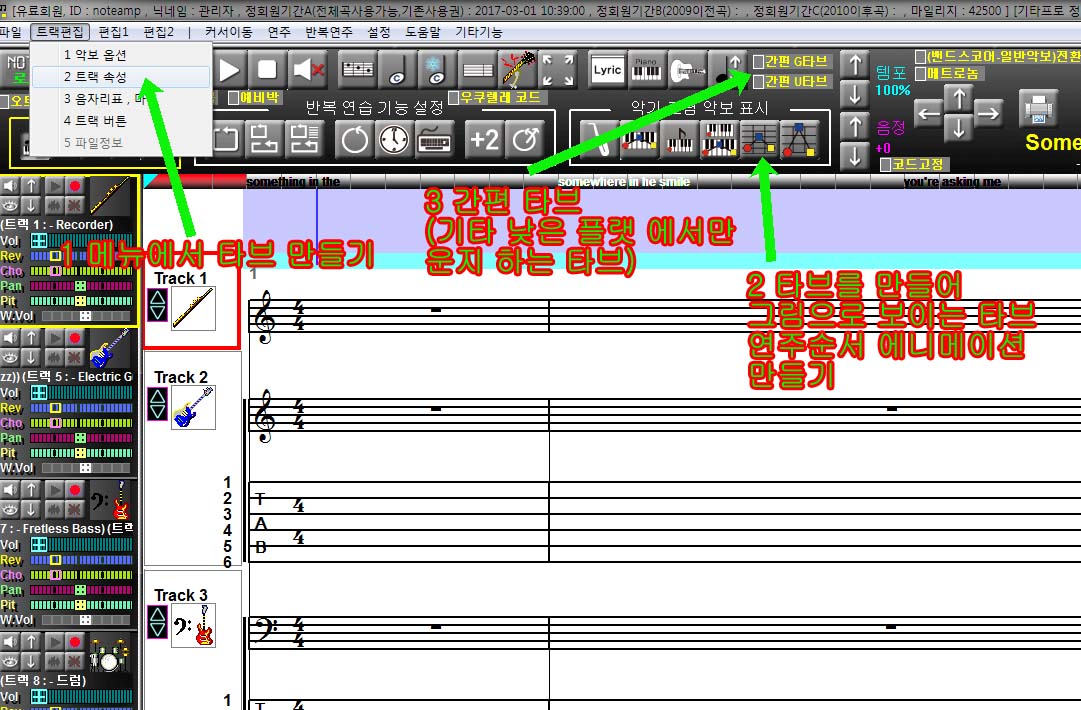Viewport: 1081px width, 710px height.
Task: Click the tempo up arrow button
Action: [856, 65]
